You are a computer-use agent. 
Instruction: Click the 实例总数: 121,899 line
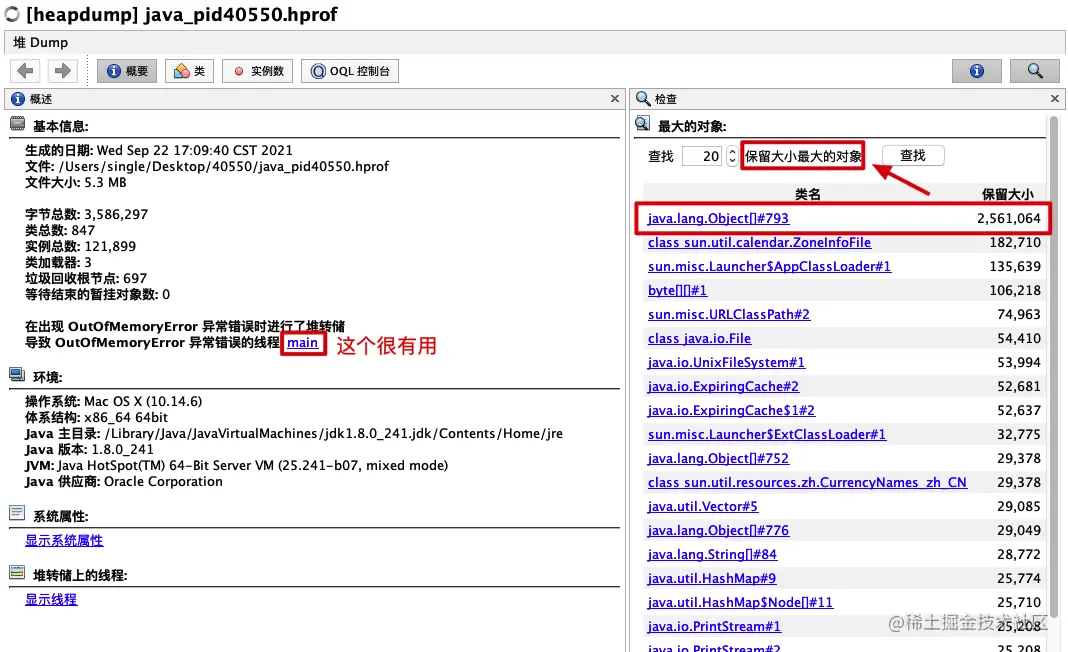pos(80,246)
